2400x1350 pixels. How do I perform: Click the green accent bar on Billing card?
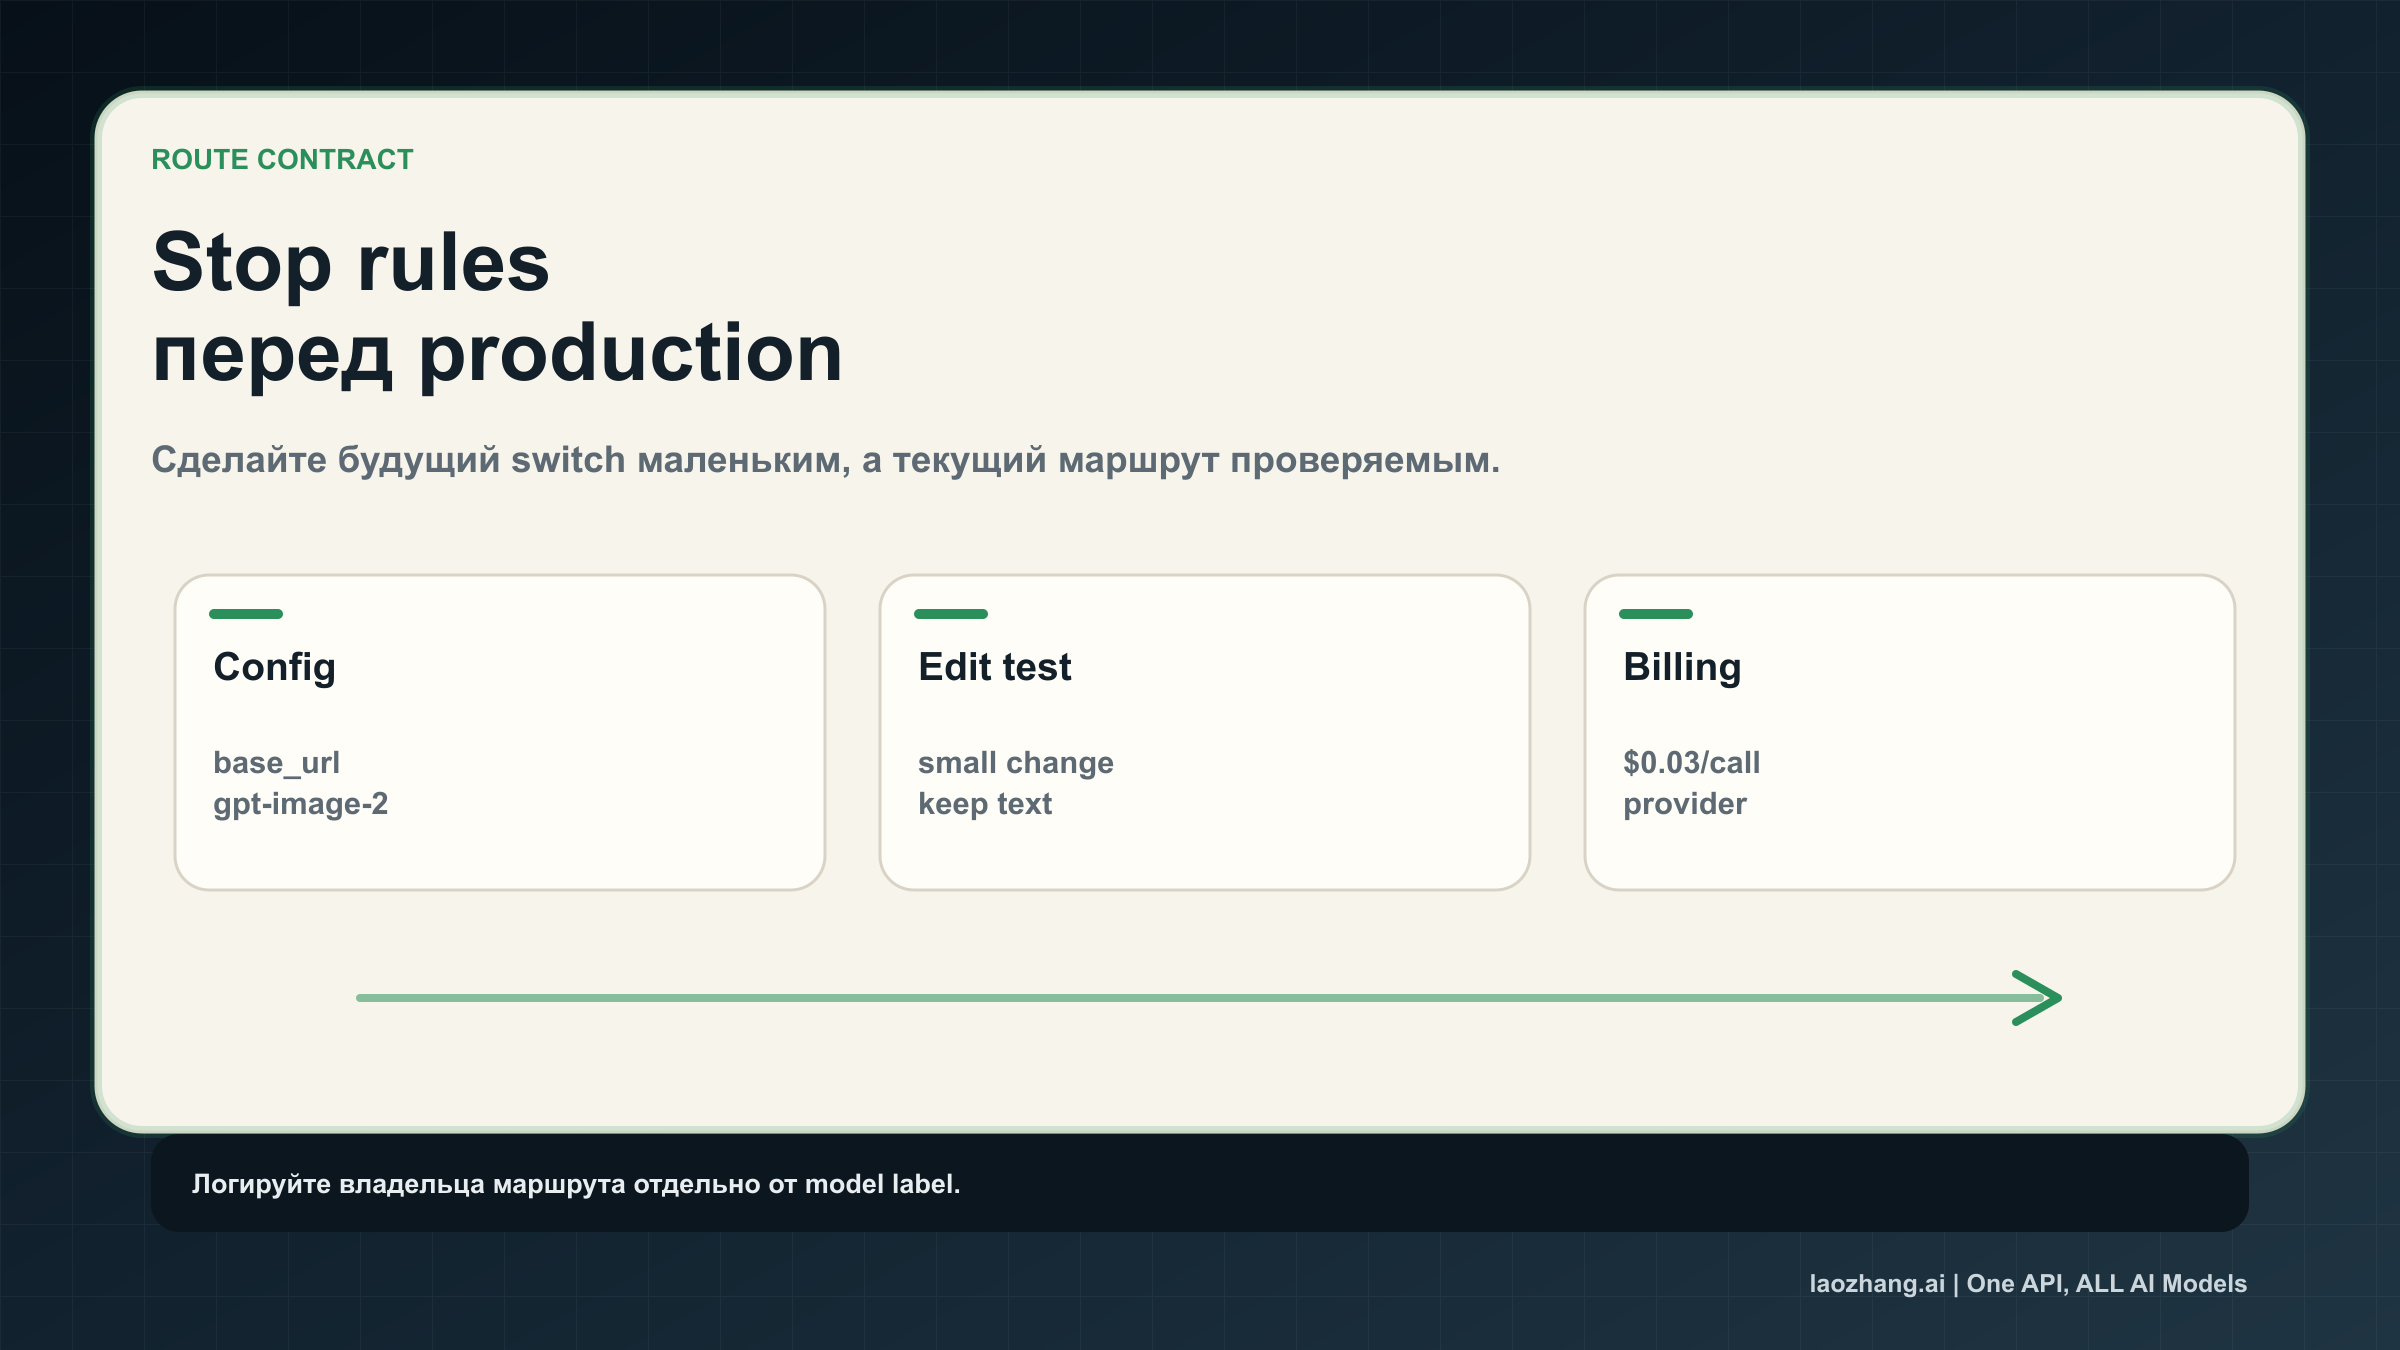coord(1657,614)
